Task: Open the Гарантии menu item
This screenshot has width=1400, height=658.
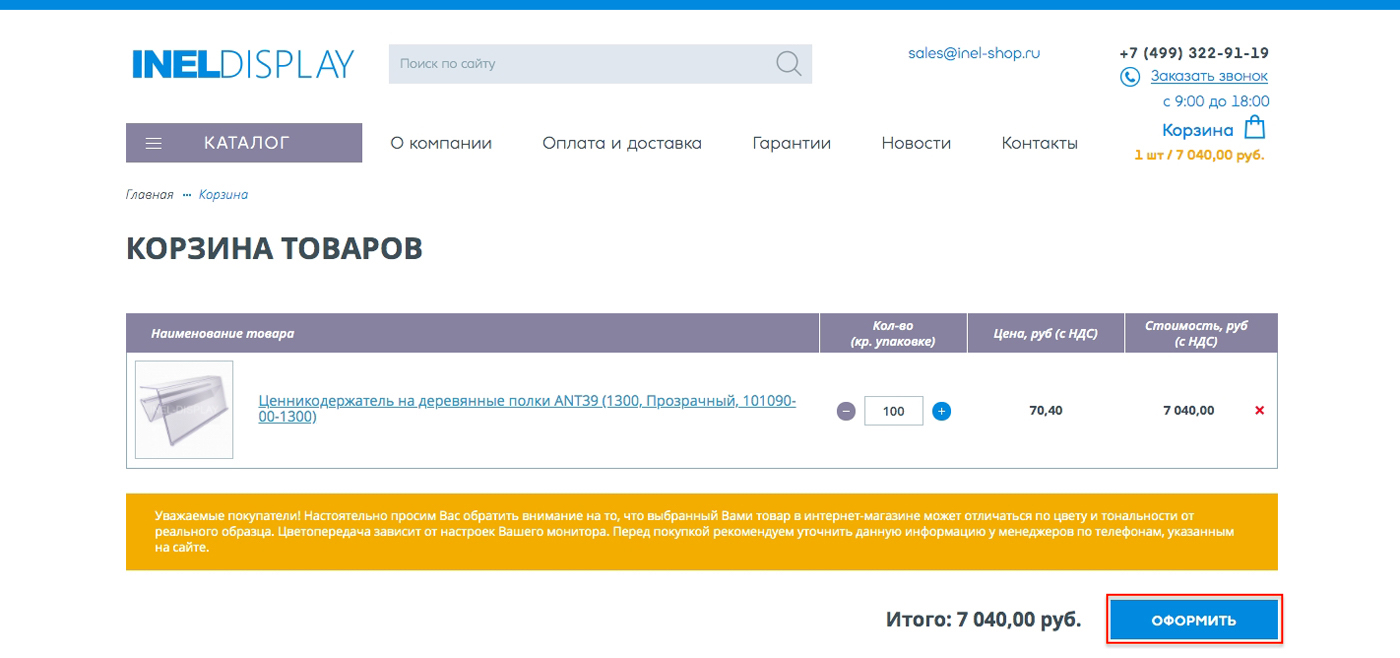Action: pos(791,143)
